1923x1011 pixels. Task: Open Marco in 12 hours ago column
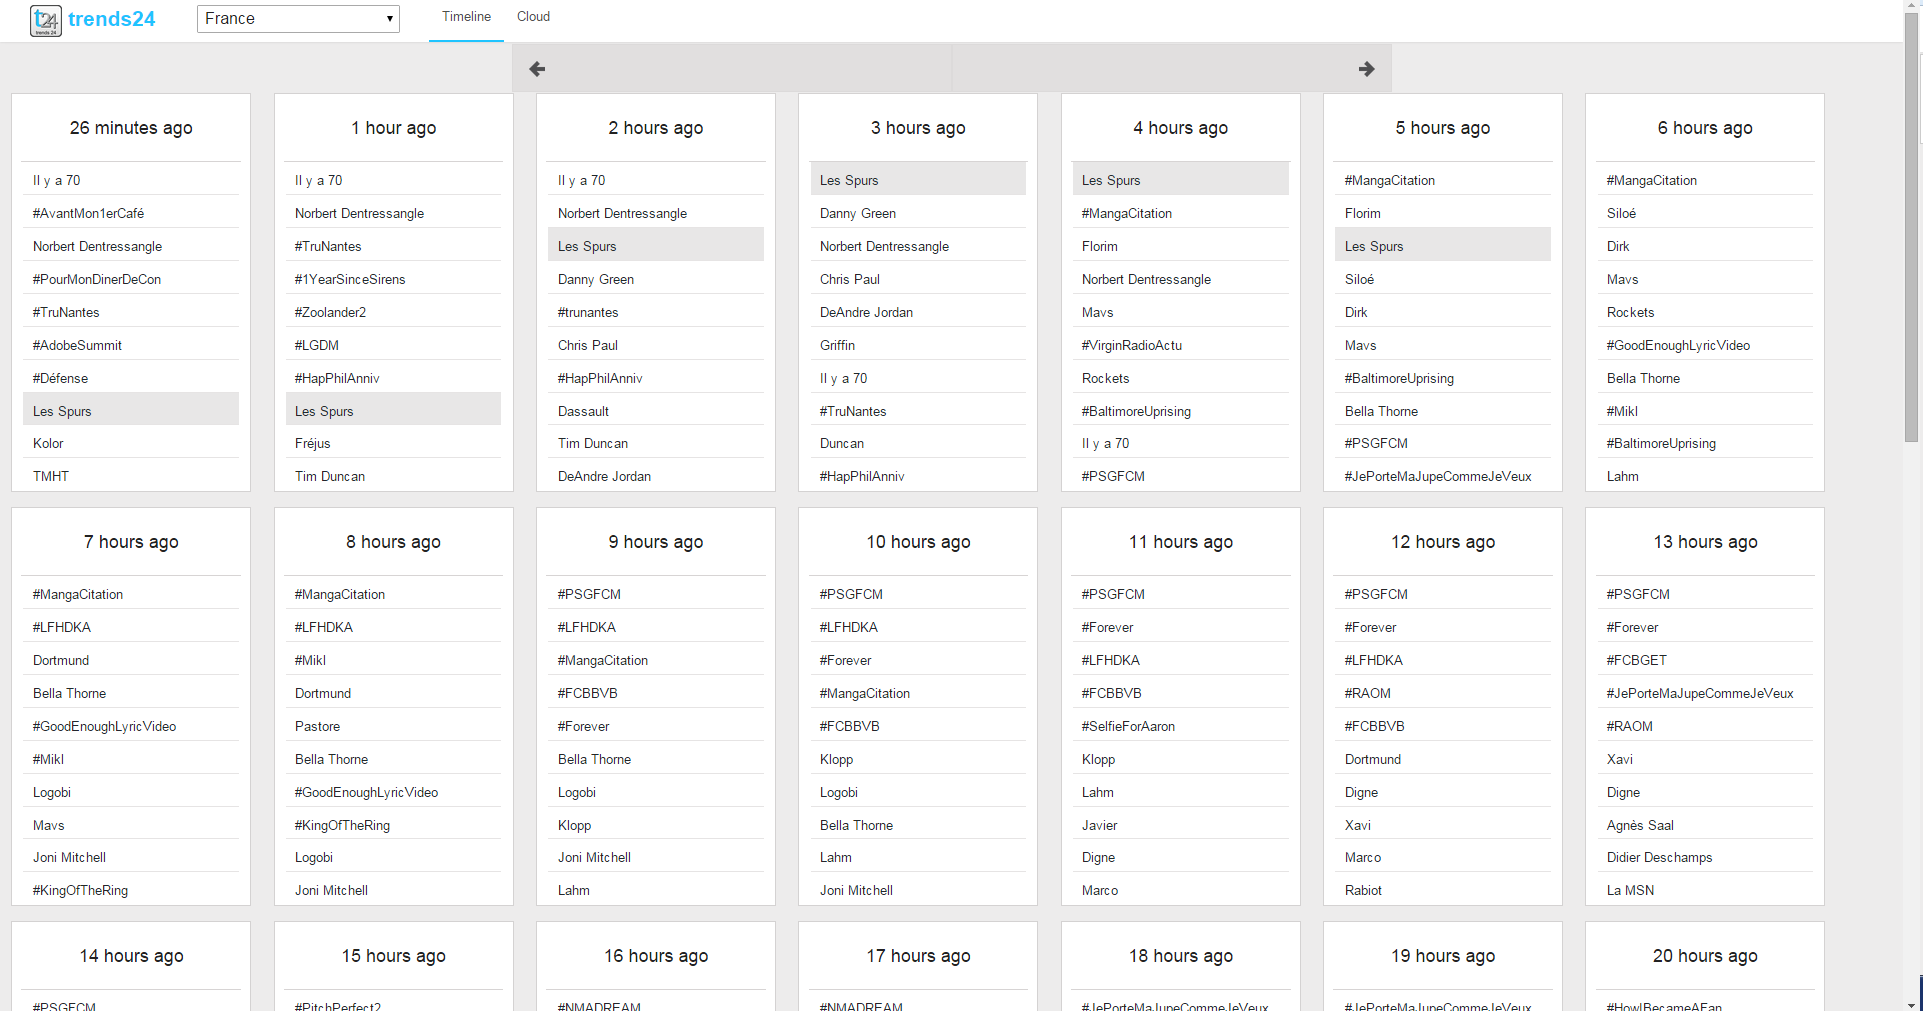pos(1363,857)
